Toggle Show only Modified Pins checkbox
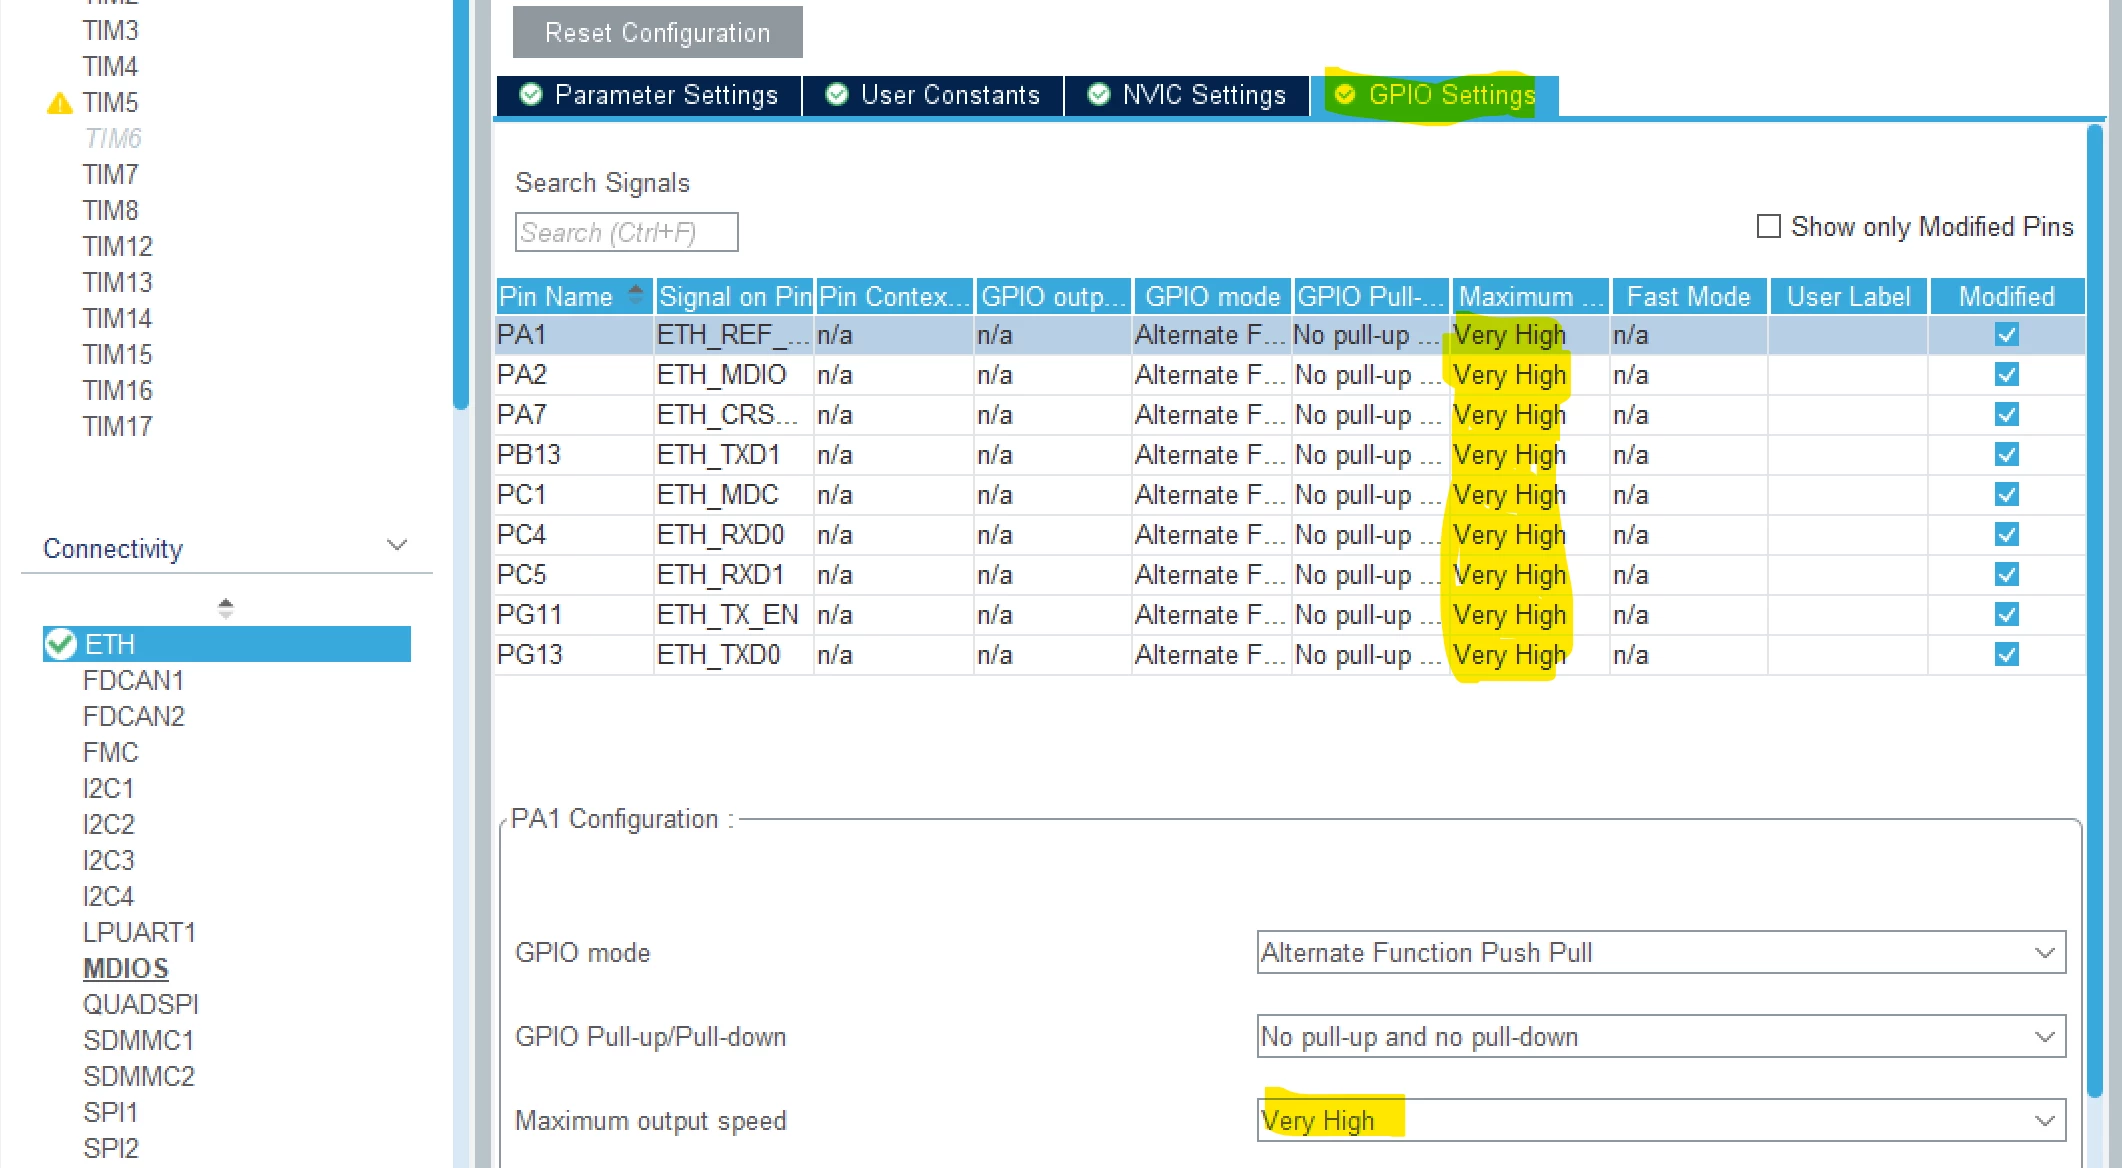Screen dimensions: 2122x1168 click(x=1768, y=226)
